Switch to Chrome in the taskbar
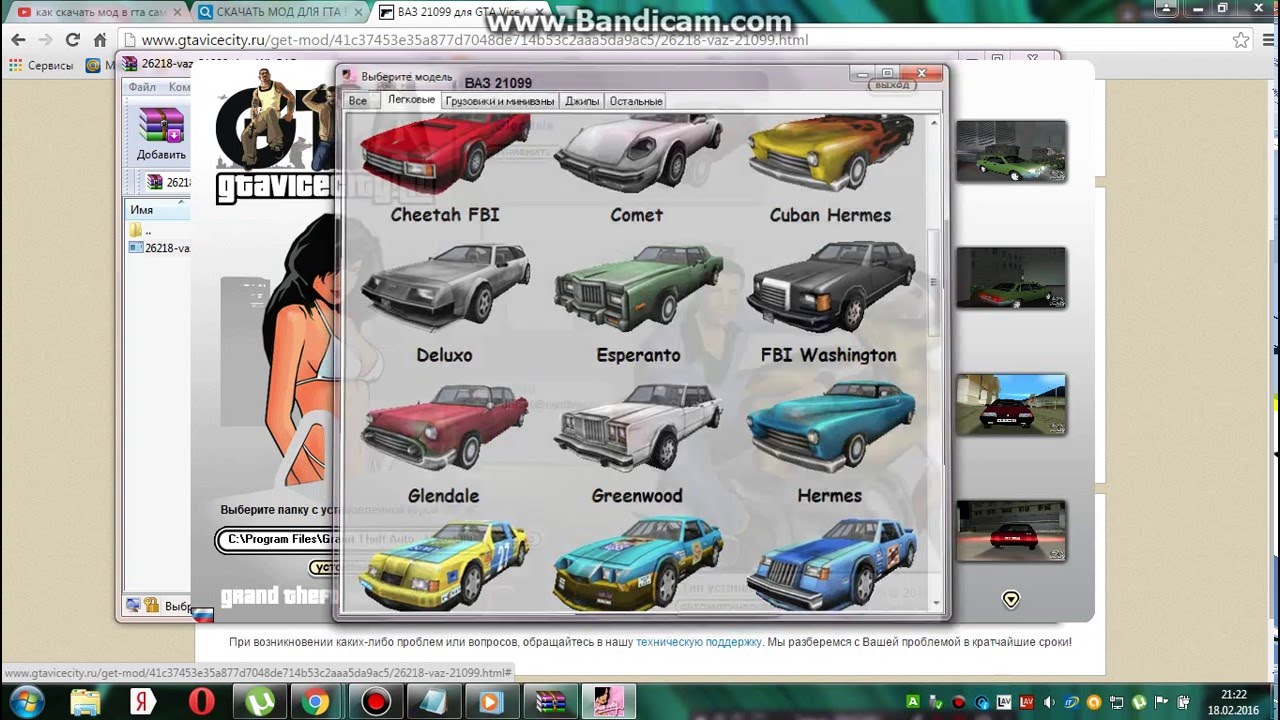The height and width of the screenshot is (720, 1280). pos(316,701)
